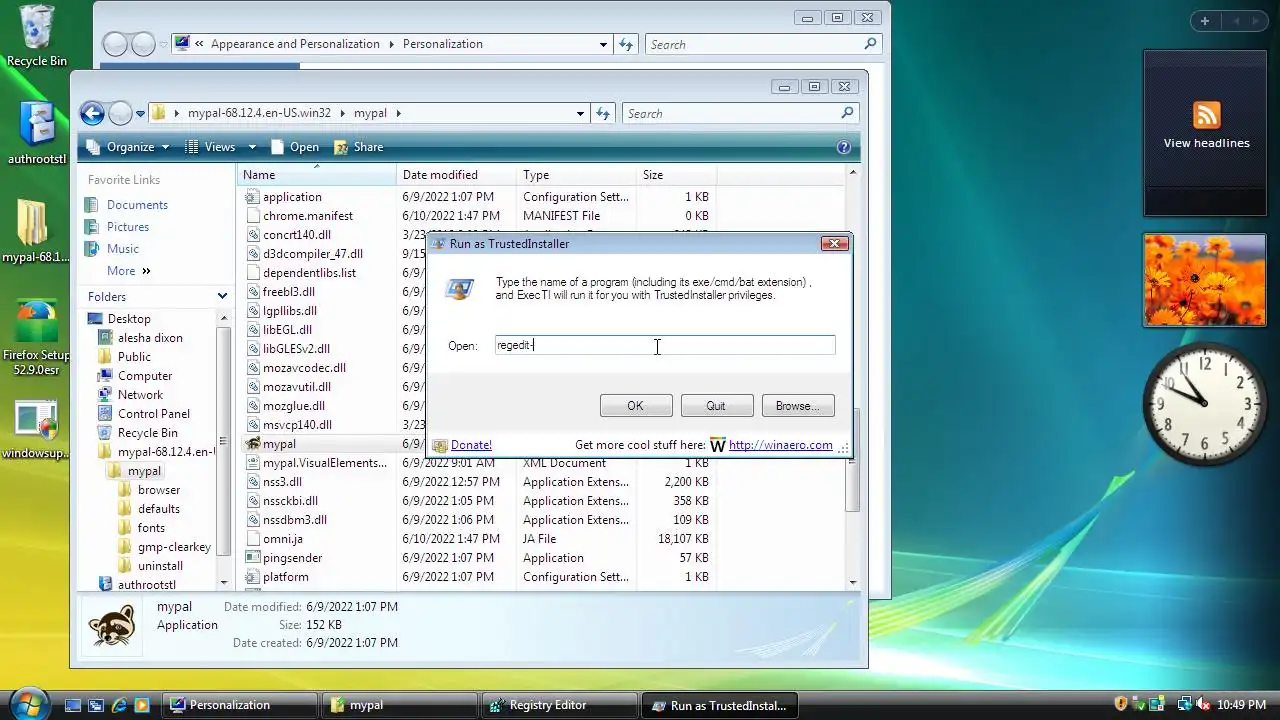Open the Recycle Bin desktop icon
This screenshot has height=720, width=1280.
pyautogui.click(x=37, y=36)
